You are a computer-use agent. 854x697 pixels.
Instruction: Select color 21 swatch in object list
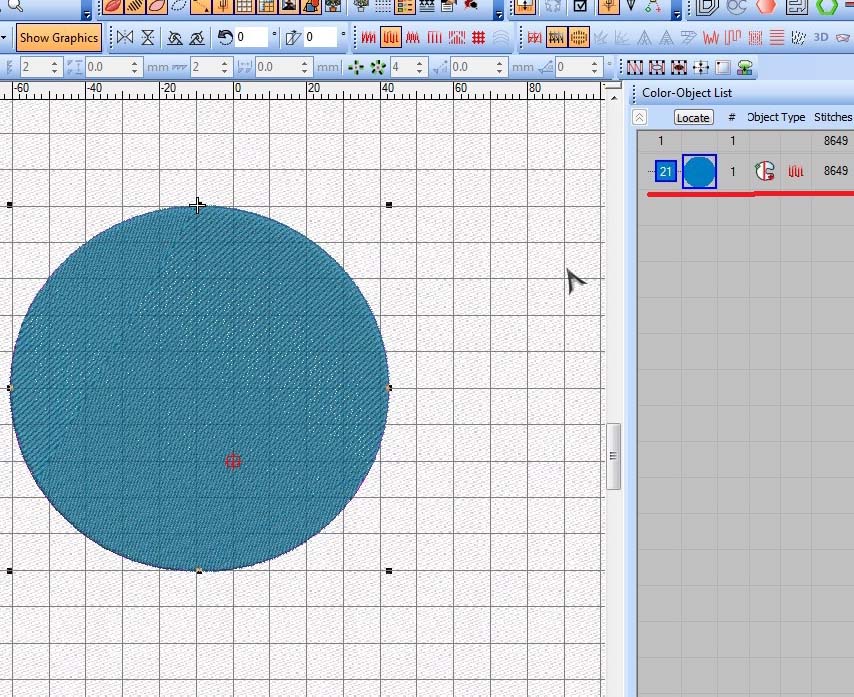[666, 171]
